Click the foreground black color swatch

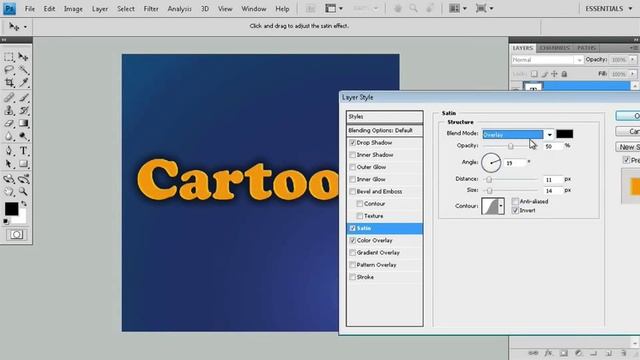click(x=11, y=209)
